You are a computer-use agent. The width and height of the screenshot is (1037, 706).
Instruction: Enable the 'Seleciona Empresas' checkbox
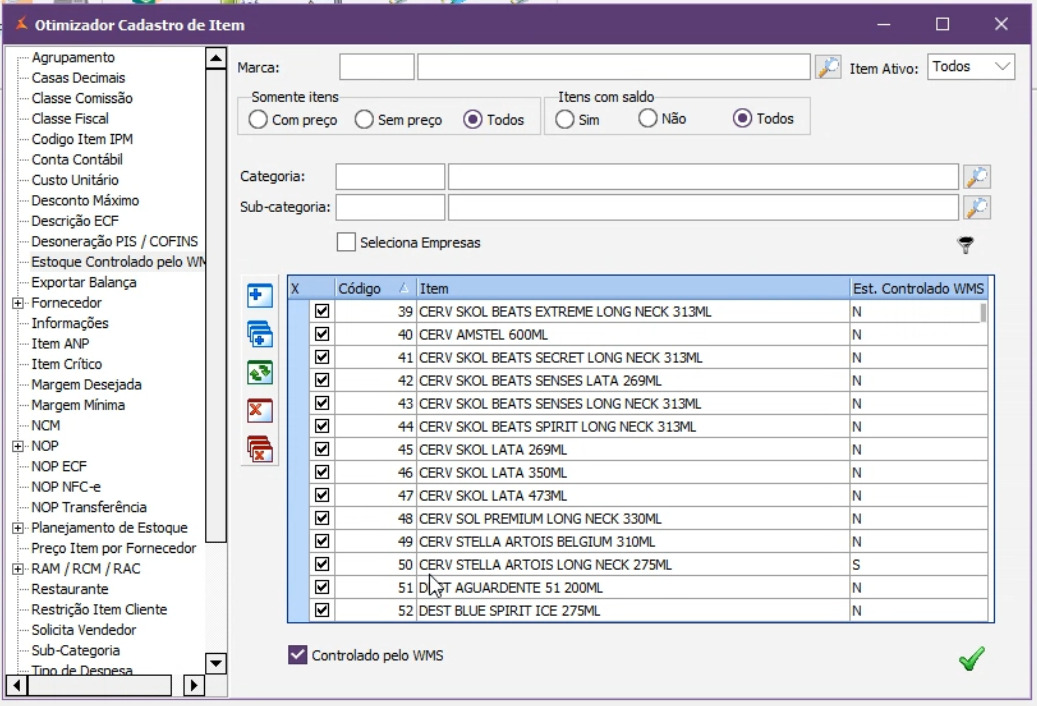(x=347, y=243)
